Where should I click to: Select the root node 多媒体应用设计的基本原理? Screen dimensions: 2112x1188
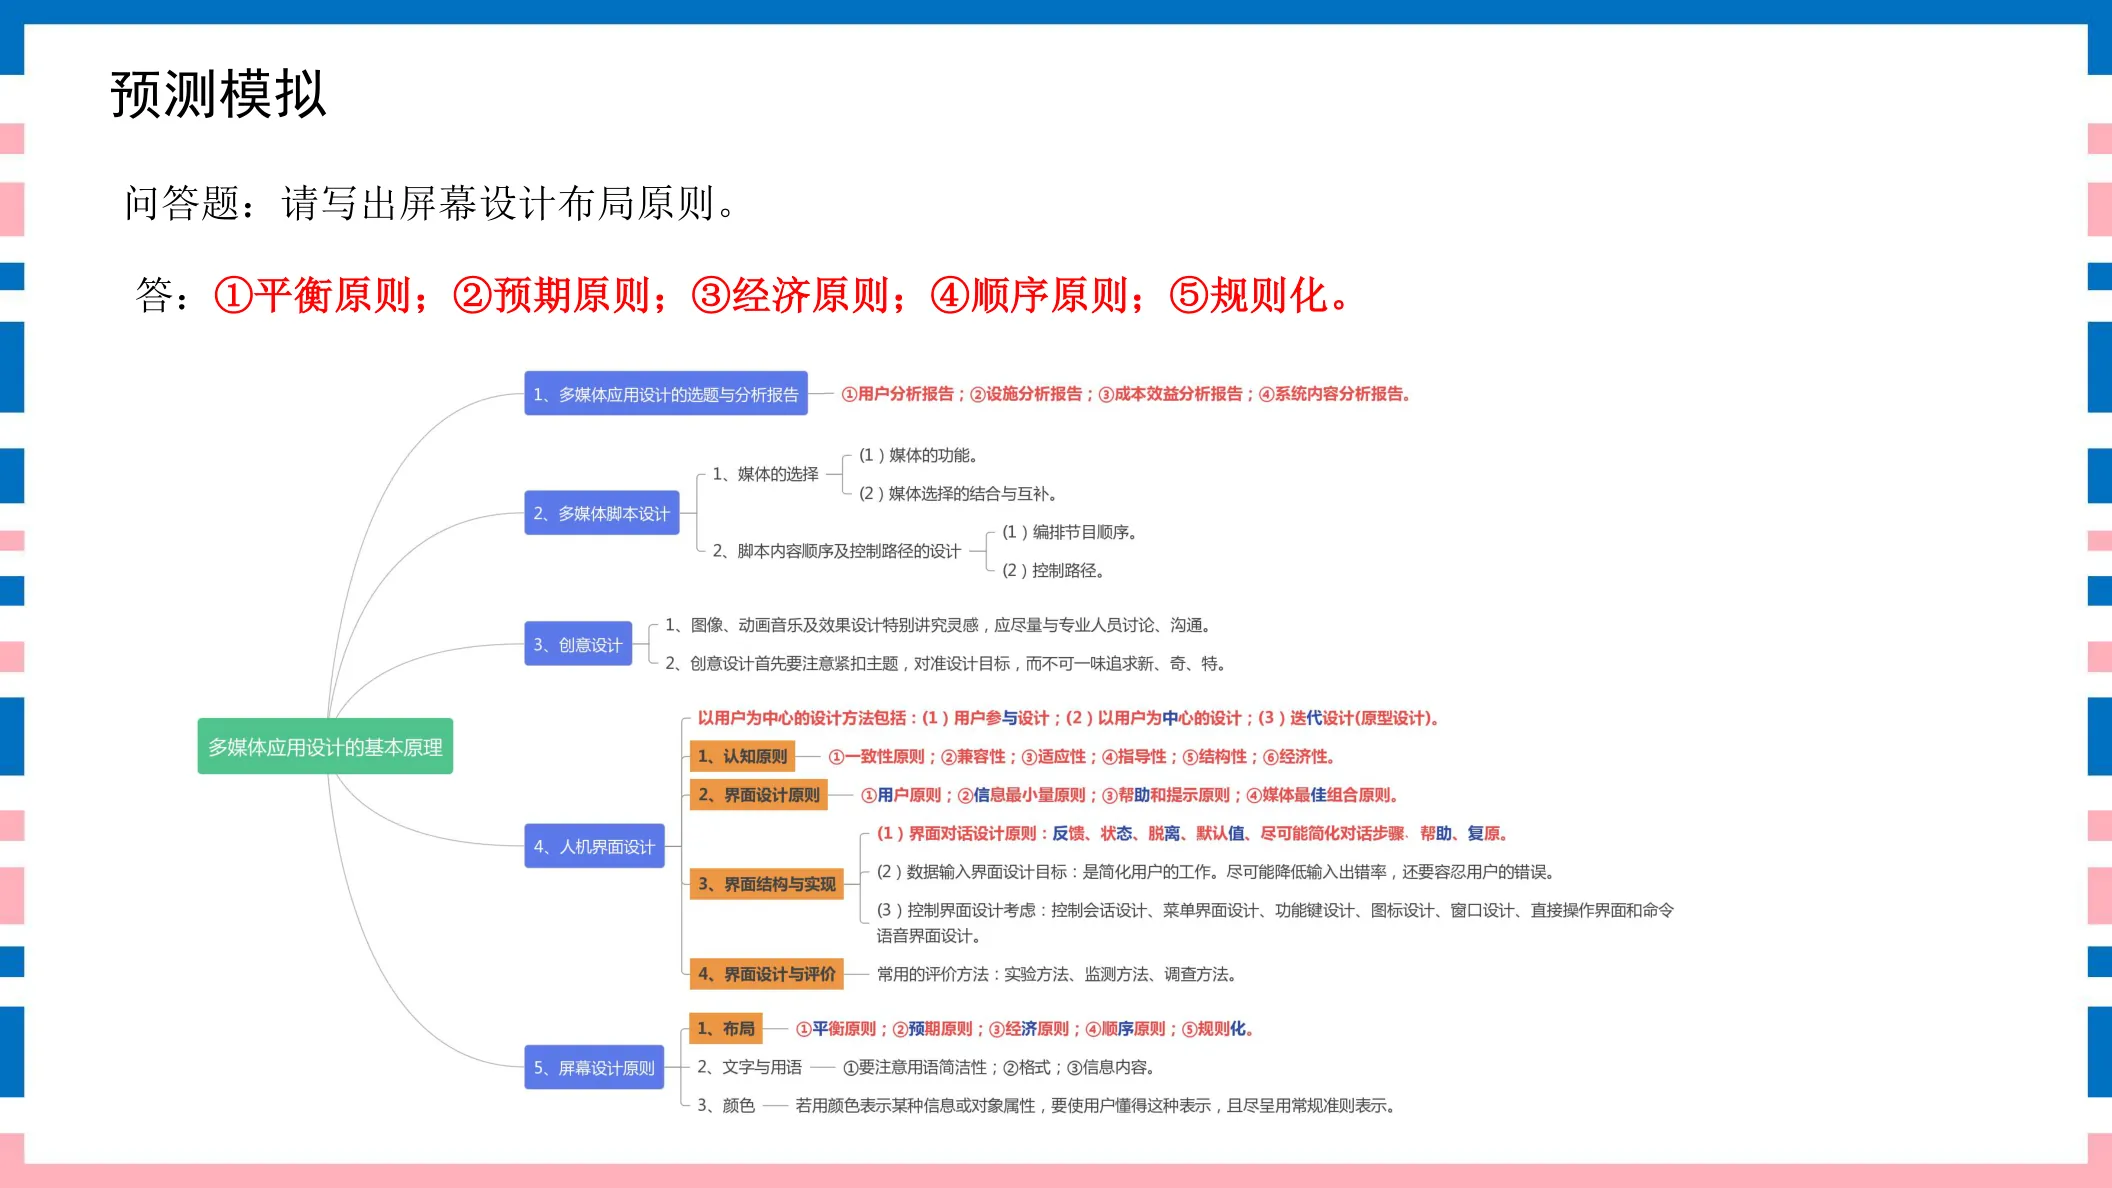click(x=325, y=746)
